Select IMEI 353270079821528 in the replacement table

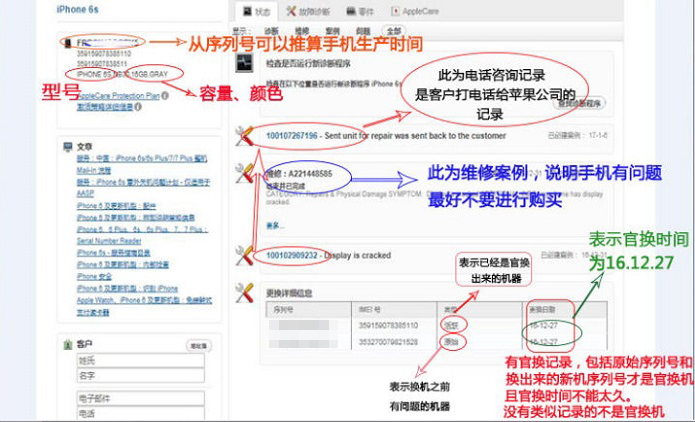(388, 342)
